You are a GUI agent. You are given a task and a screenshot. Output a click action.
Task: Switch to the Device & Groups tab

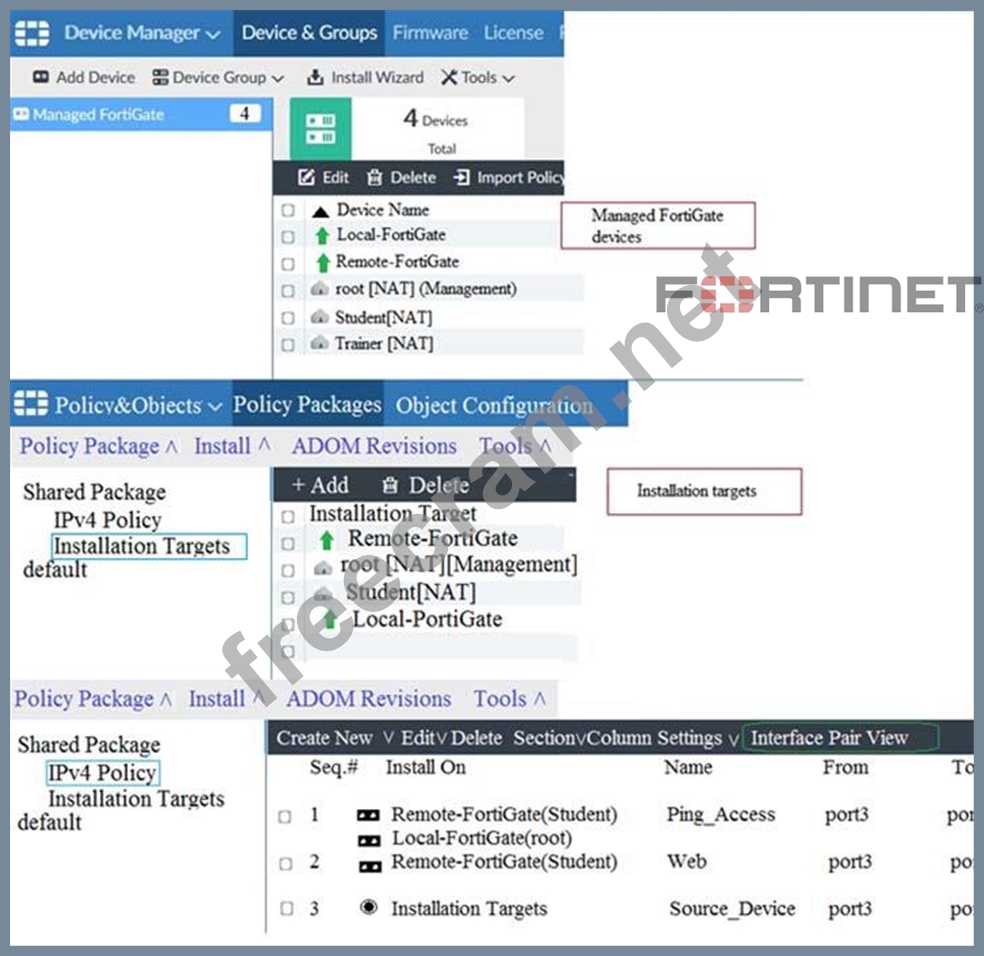click(x=309, y=33)
